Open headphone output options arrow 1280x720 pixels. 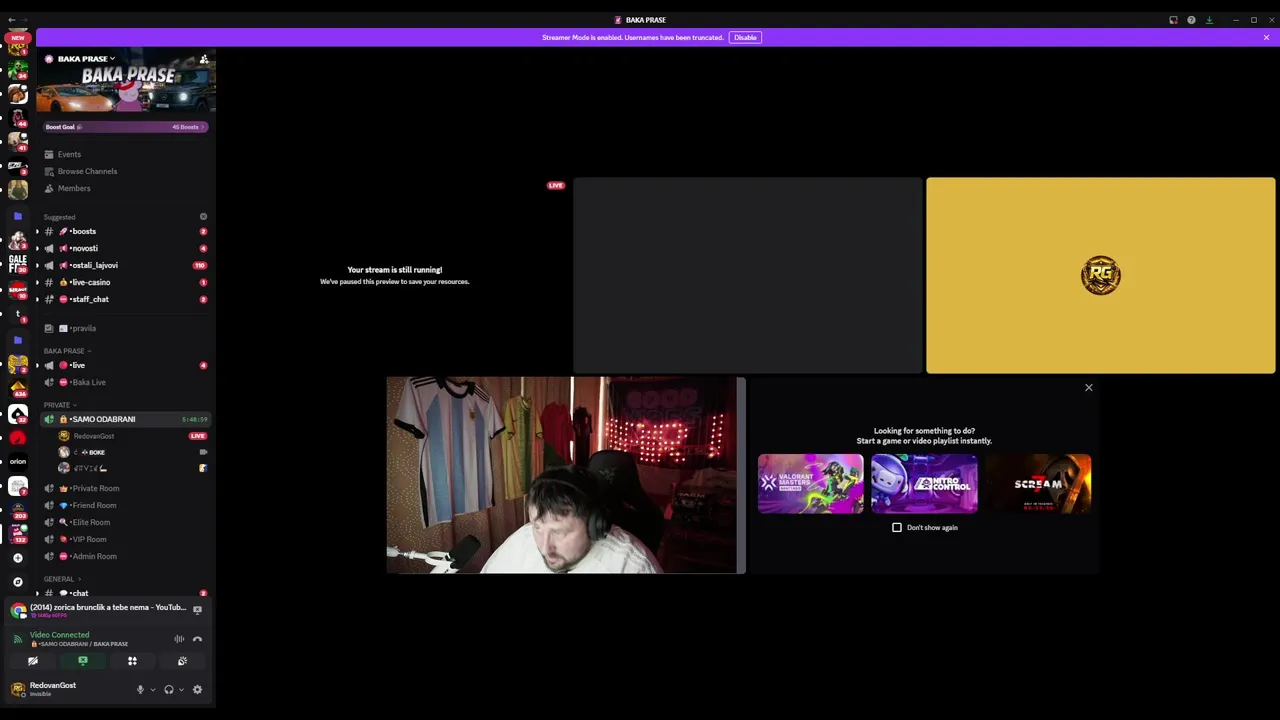coord(181,690)
